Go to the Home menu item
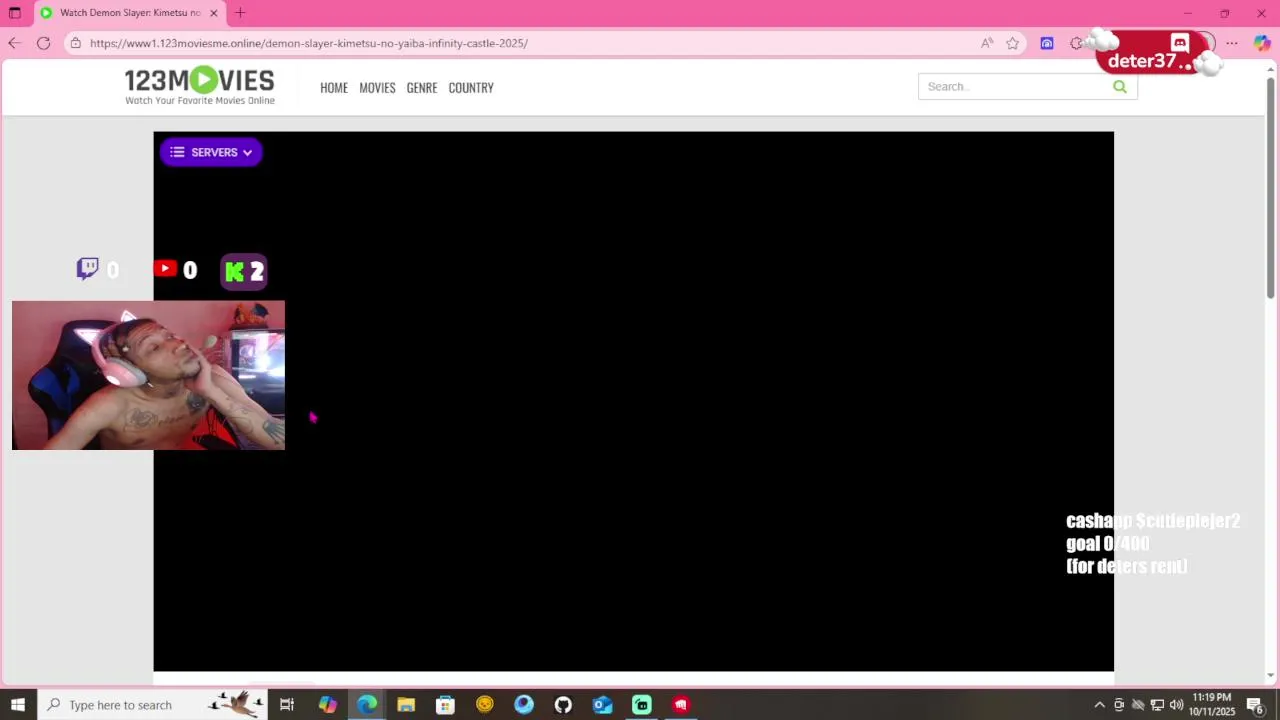 (x=334, y=87)
